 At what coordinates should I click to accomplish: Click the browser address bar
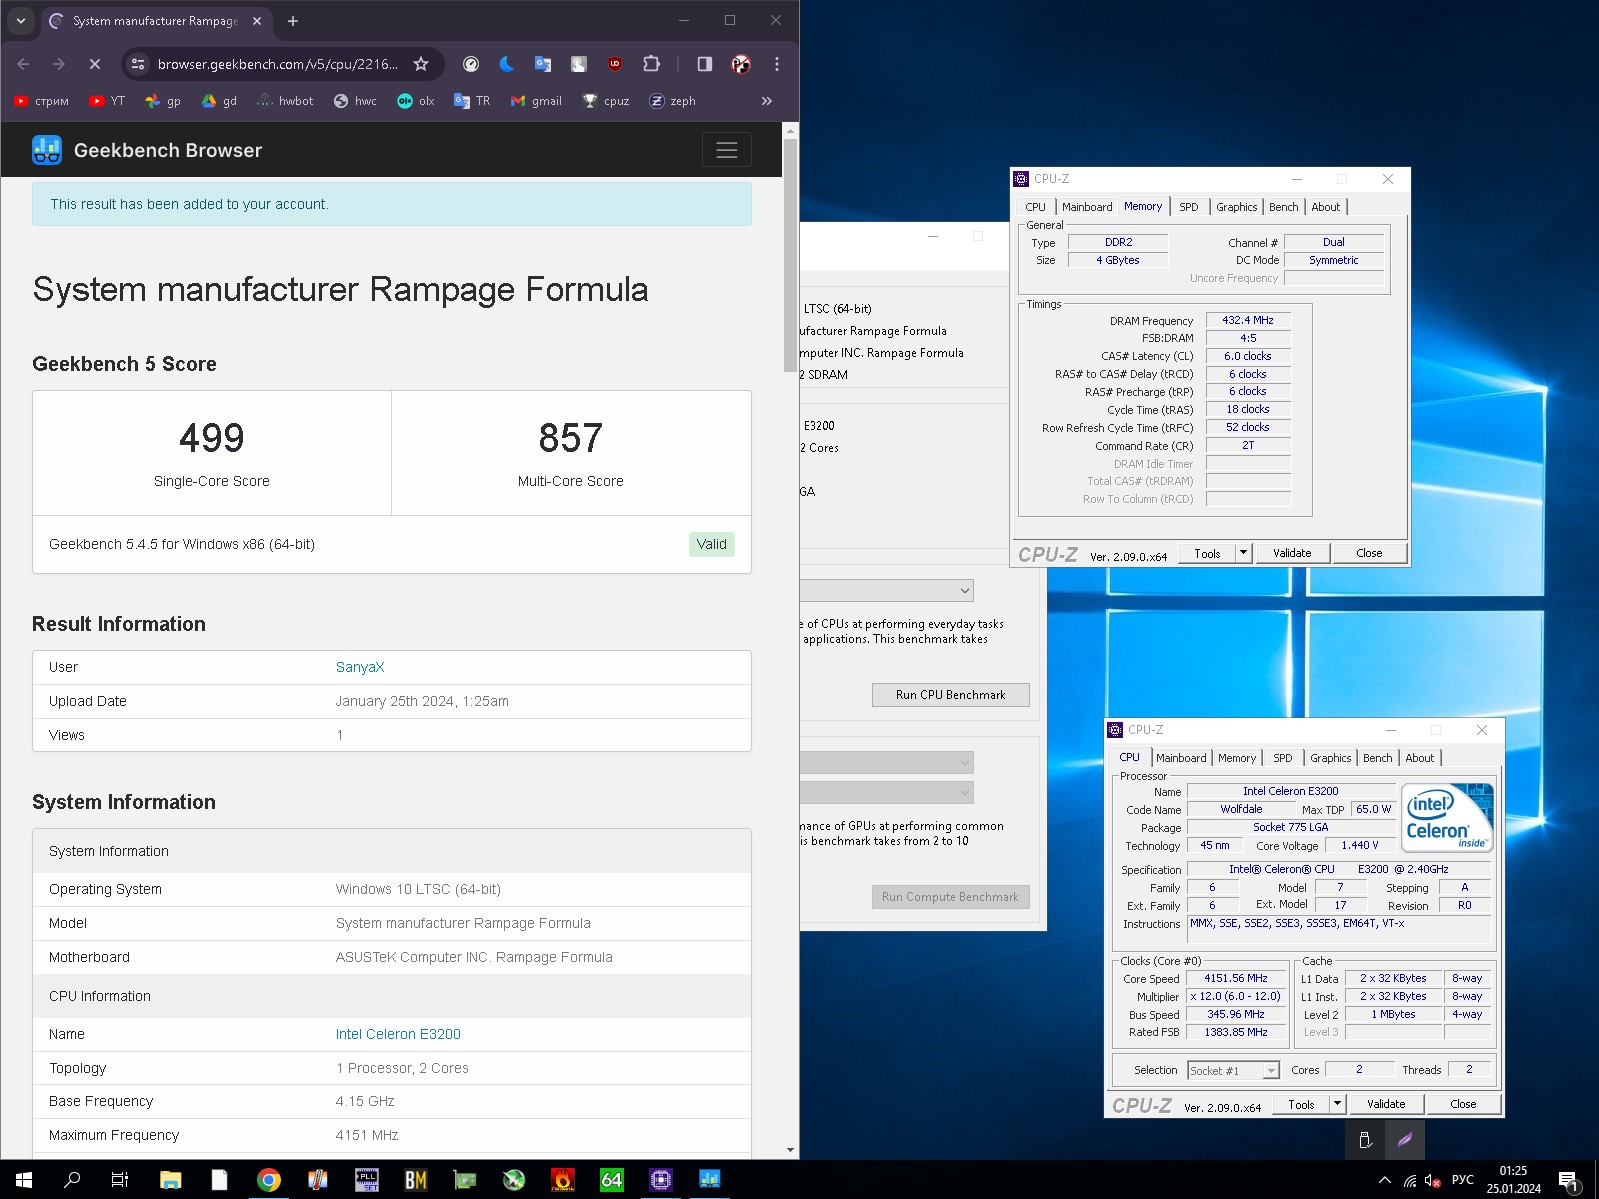pyautogui.click(x=277, y=64)
